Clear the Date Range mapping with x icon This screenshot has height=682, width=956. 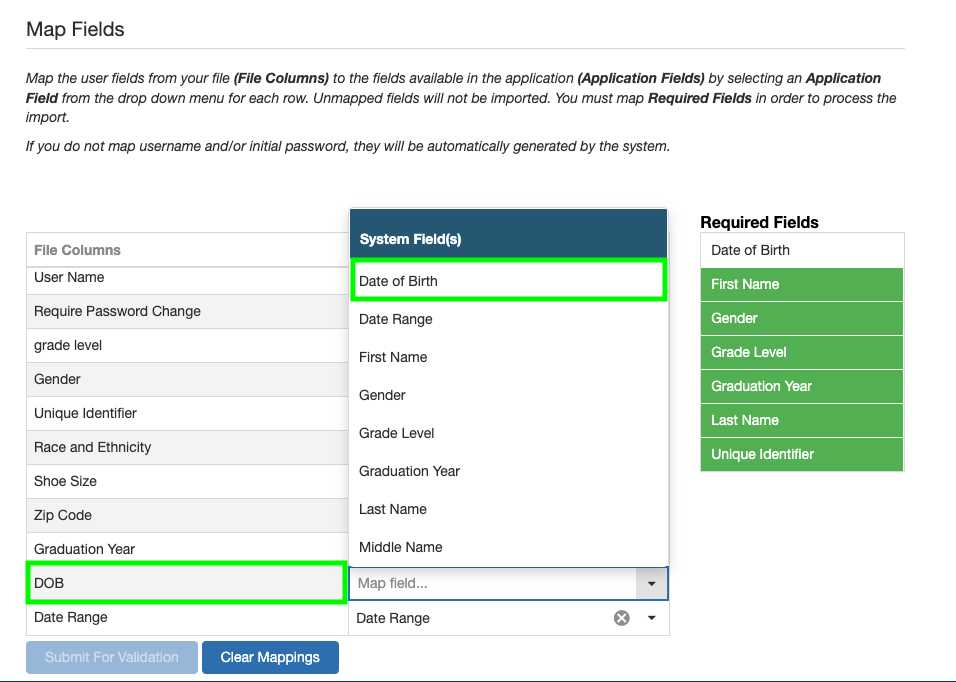click(622, 618)
